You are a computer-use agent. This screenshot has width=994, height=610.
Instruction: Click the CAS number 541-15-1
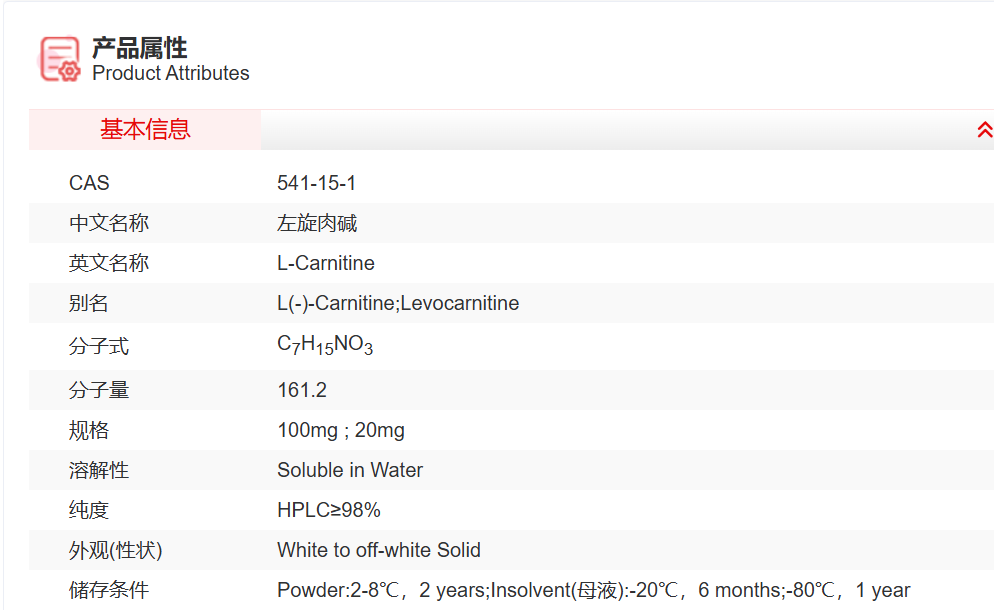click(316, 183)
